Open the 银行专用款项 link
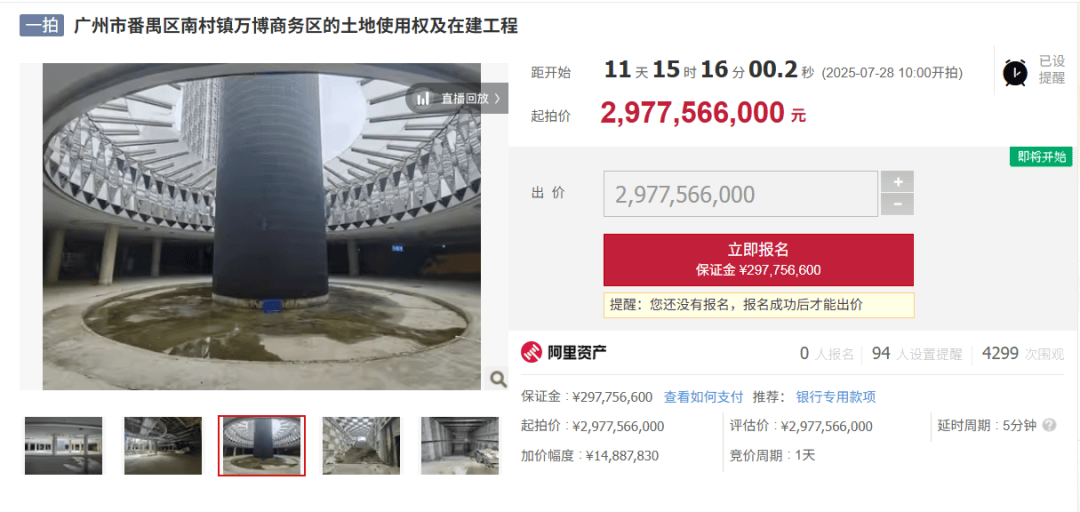Screen dimensions: 1080x512 click(x=835, y=397)
